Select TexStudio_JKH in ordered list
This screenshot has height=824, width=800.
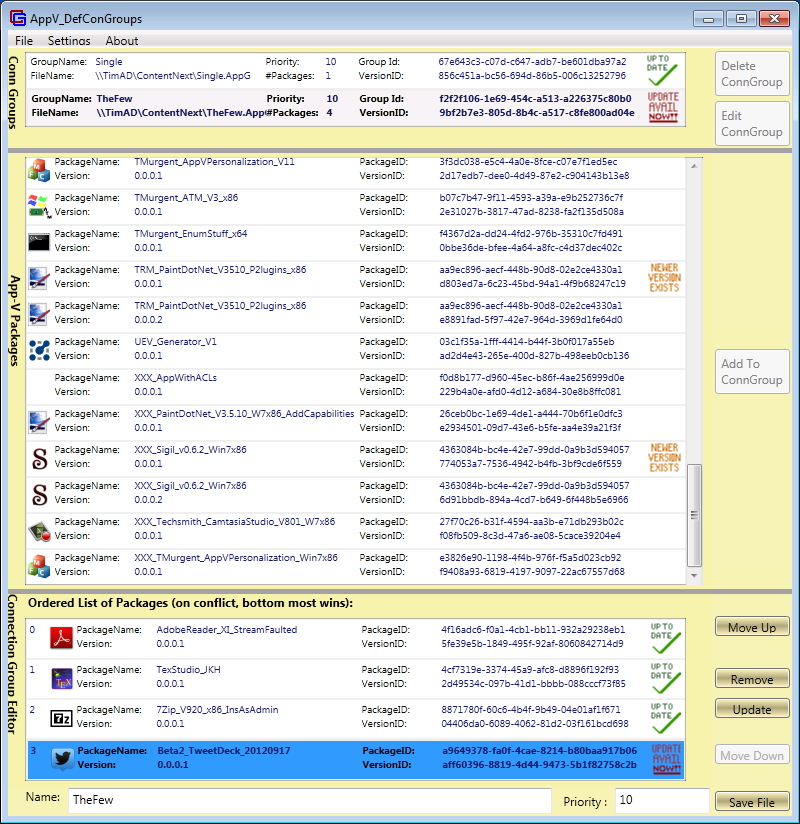click(356, 678)
